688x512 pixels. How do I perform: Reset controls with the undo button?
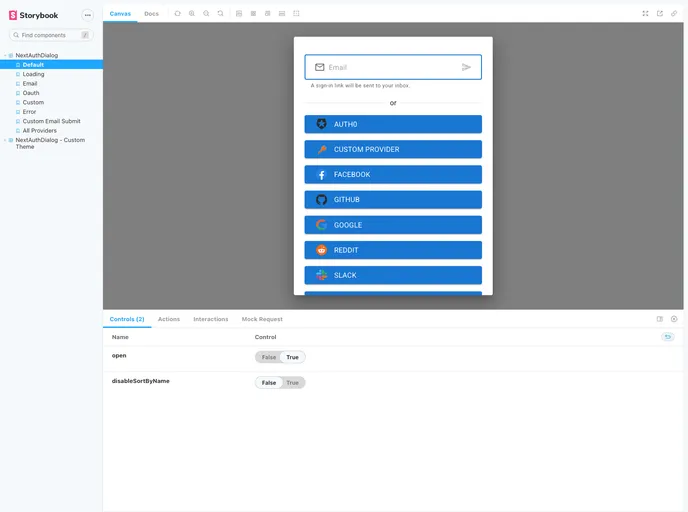(x=668, y=337)
